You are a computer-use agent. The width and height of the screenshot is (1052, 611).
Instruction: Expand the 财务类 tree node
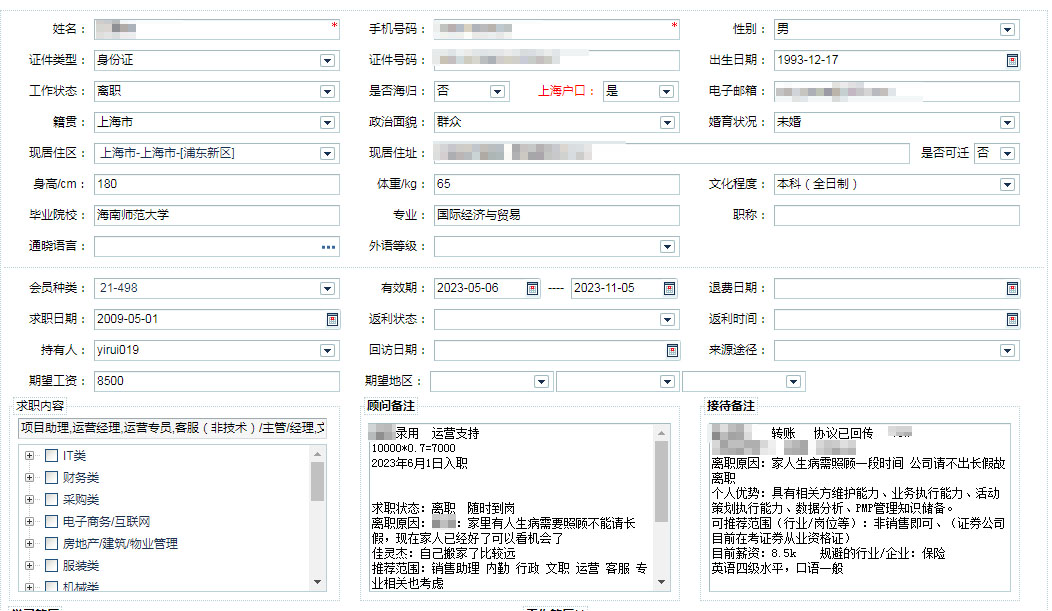(x=30, y=478)
